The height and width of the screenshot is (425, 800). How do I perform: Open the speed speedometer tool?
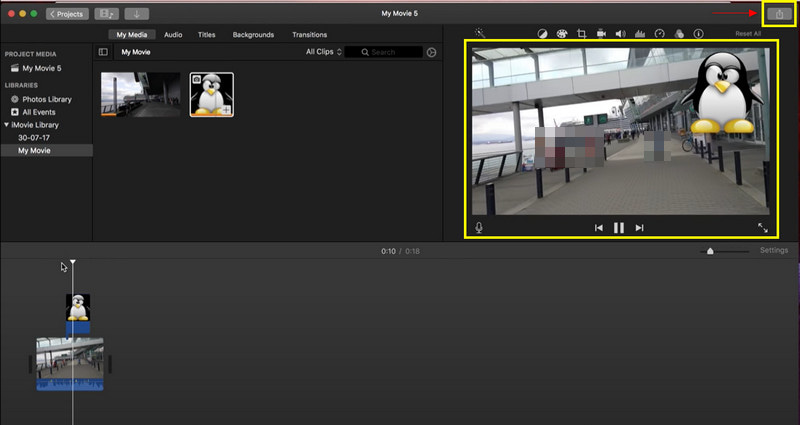[660, 34]
